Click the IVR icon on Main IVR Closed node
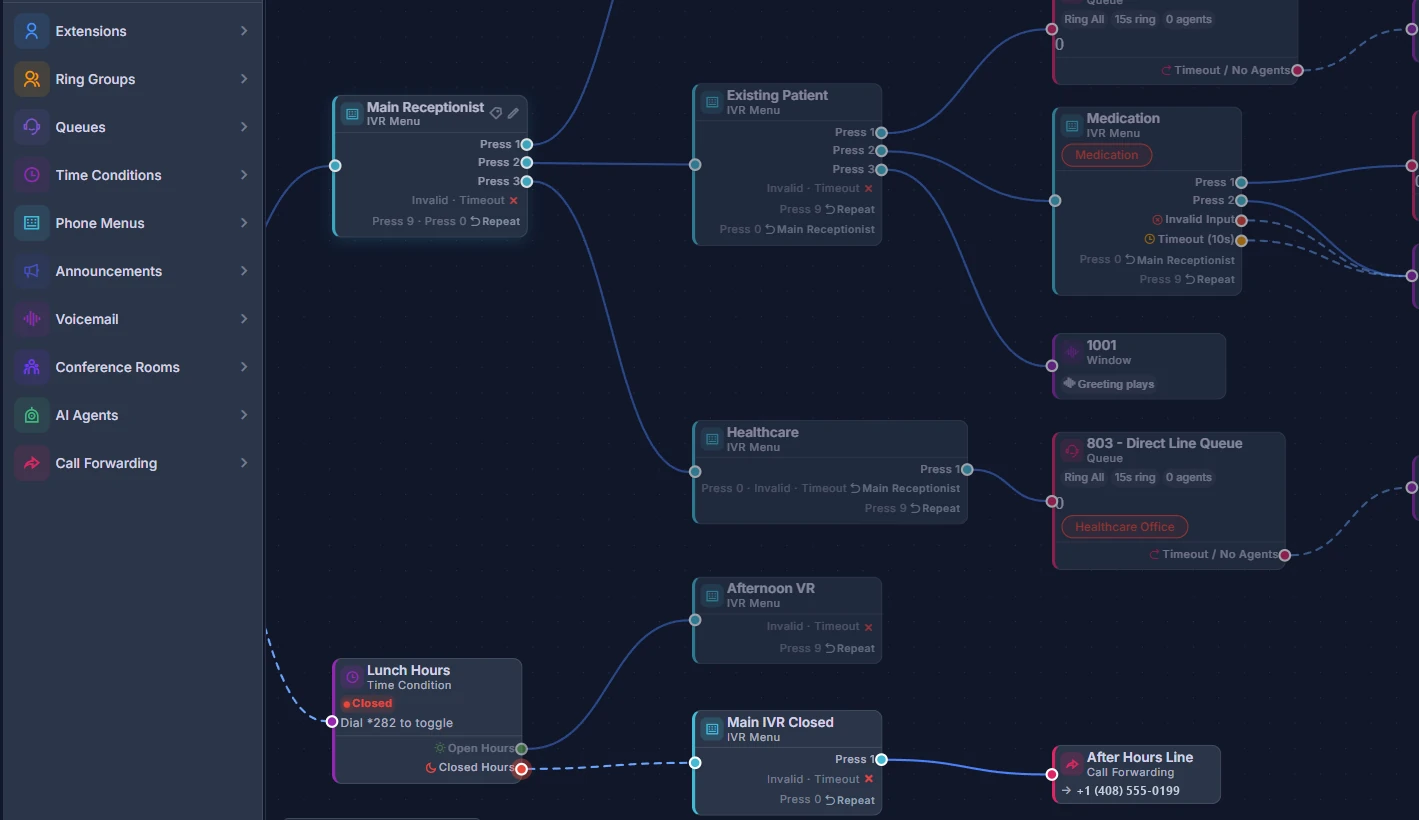 (712, 729)
